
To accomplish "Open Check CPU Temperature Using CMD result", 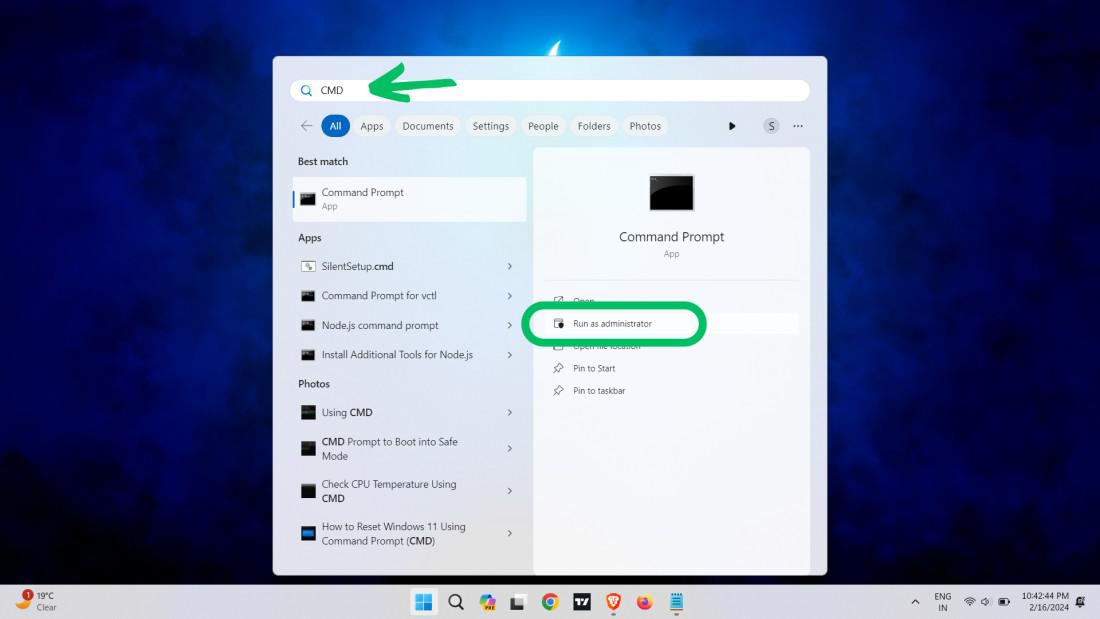I will click(x=409, y=491).
